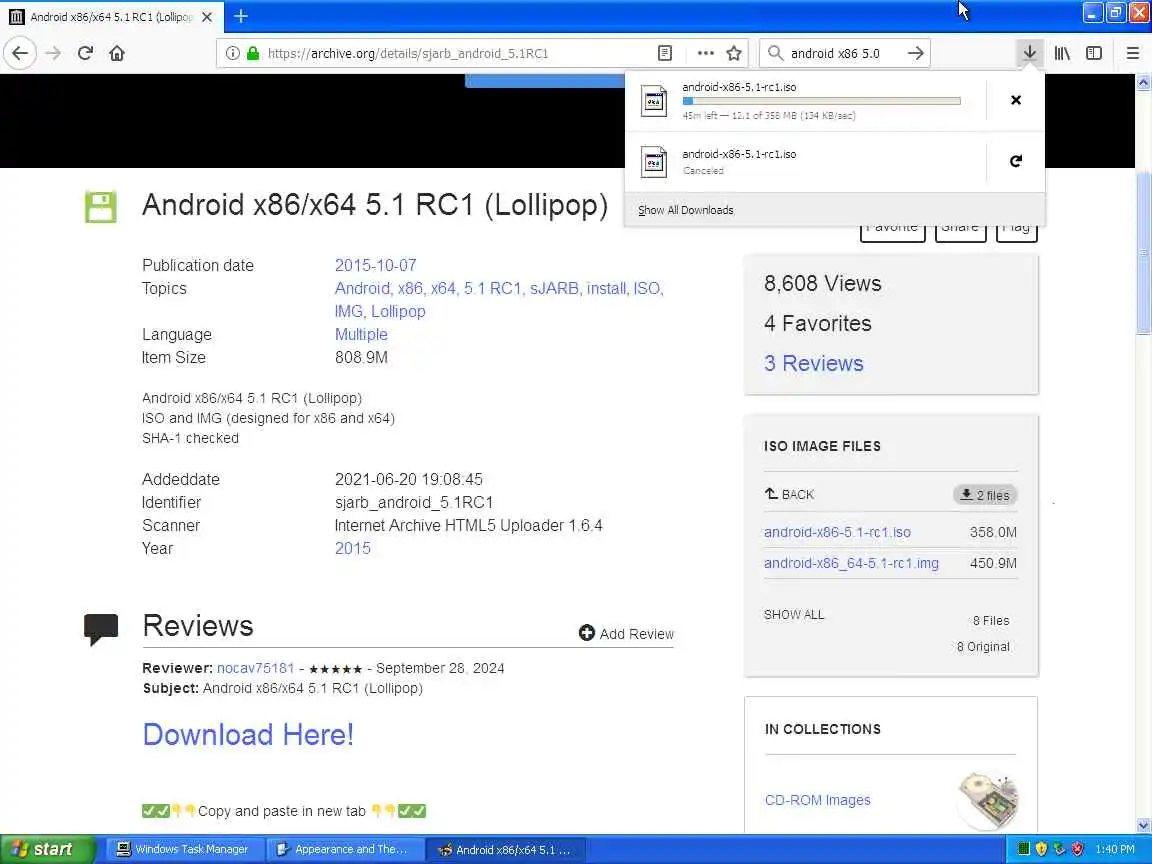
Task: Open the Windows start menu
Action: point(48,849)
